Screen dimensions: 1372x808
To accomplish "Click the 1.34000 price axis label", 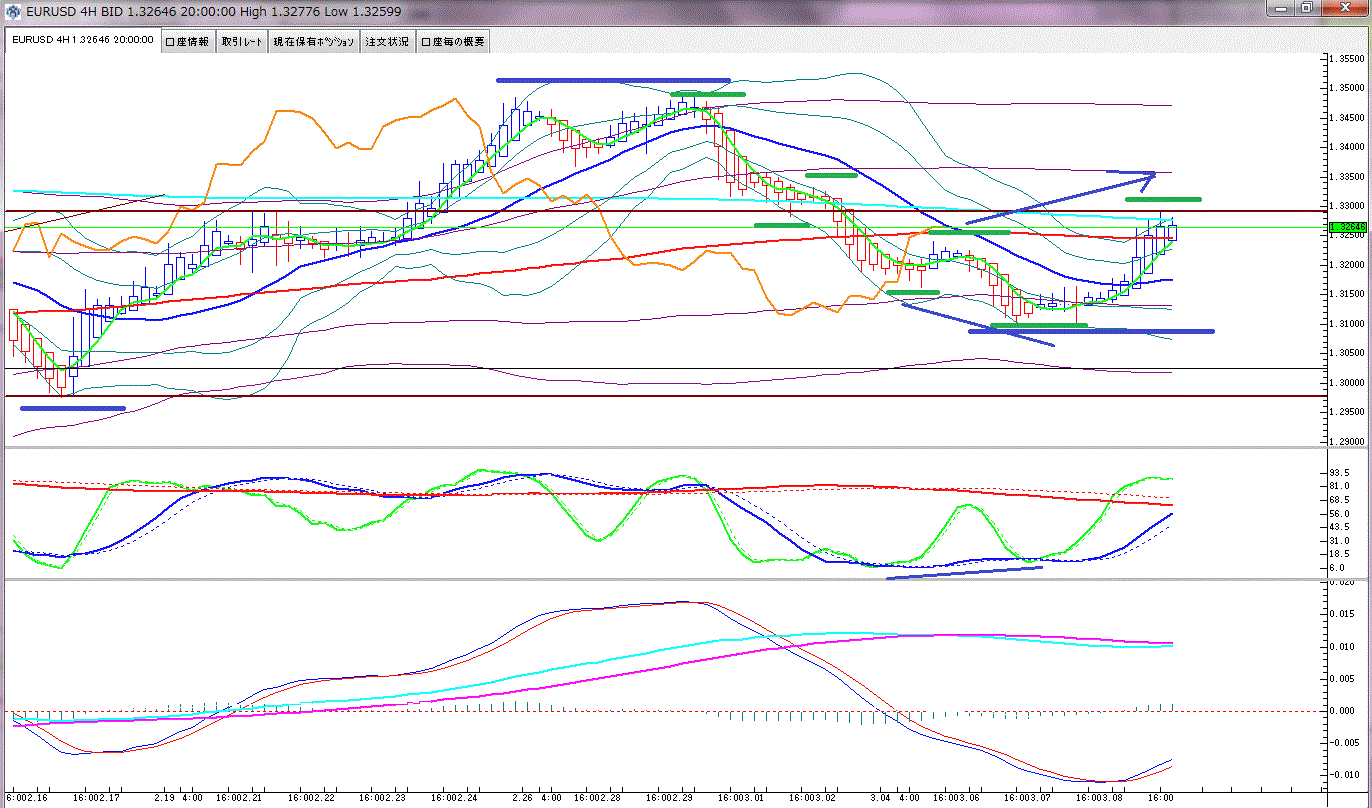I will coord(1346,147).
